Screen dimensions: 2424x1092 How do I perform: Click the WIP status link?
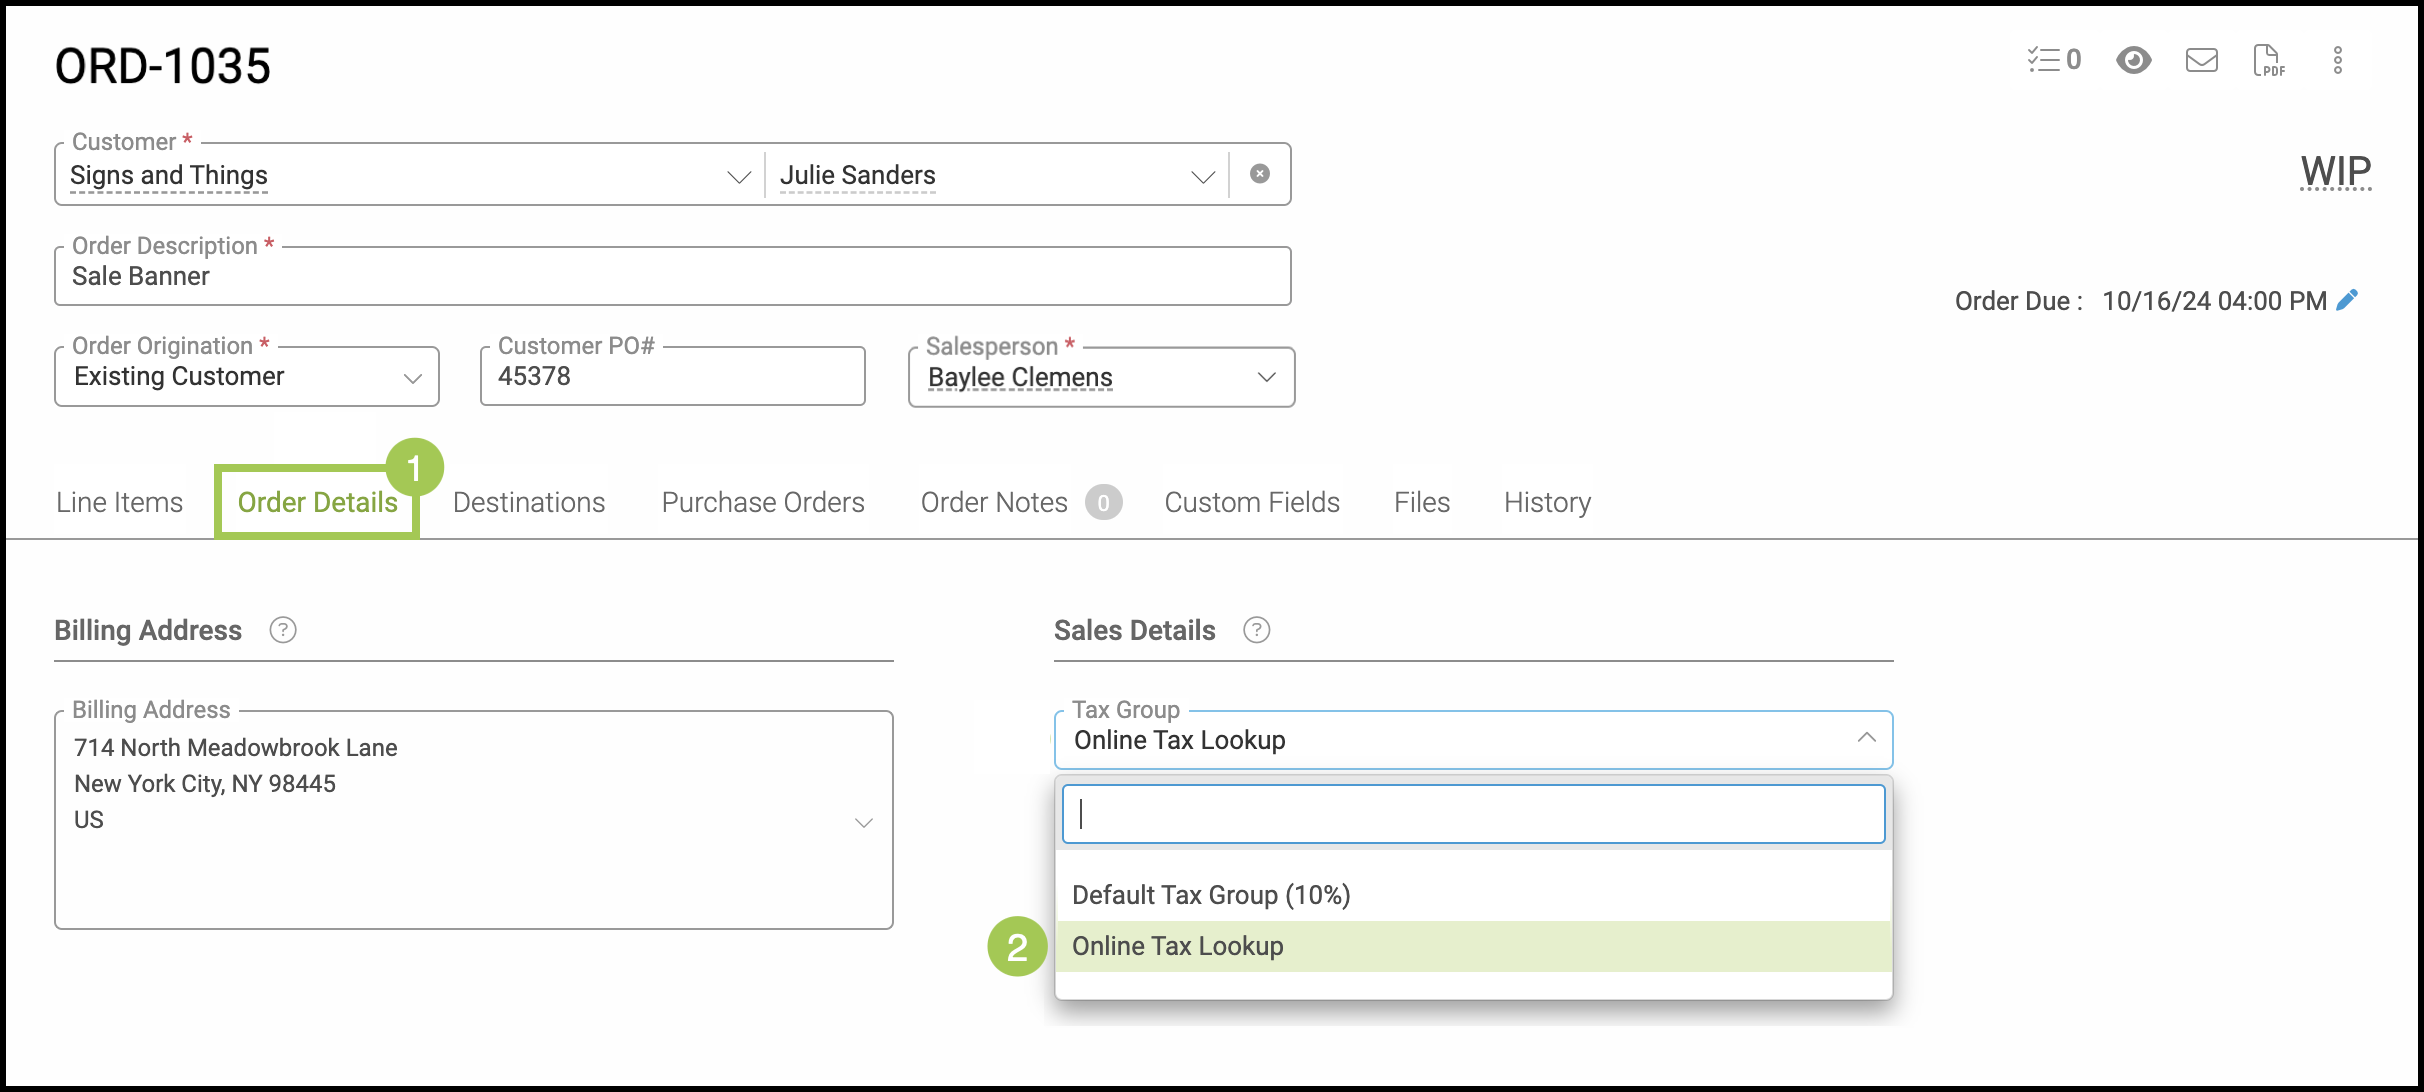click(x=2335, y=171)
